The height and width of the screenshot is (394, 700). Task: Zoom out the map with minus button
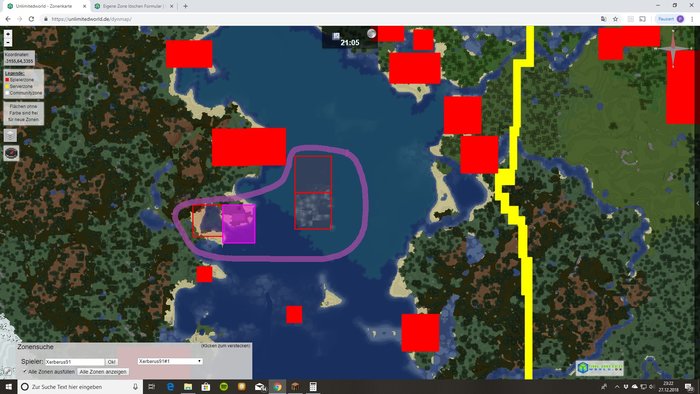tap(8, 42)
